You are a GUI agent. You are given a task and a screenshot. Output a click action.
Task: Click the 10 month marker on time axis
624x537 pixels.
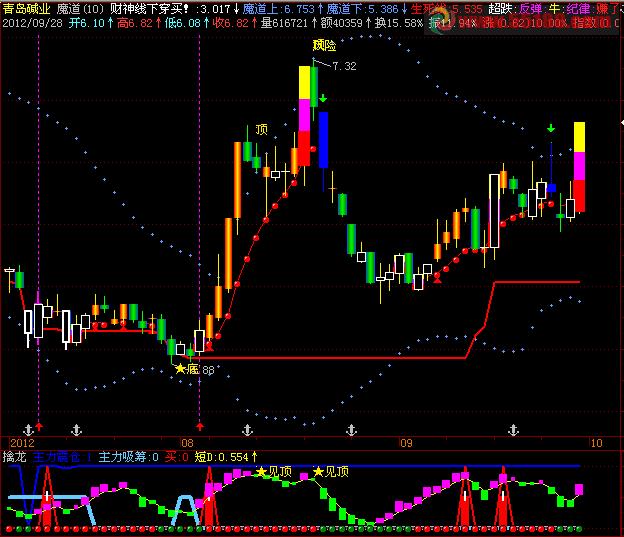coord(596,443)
